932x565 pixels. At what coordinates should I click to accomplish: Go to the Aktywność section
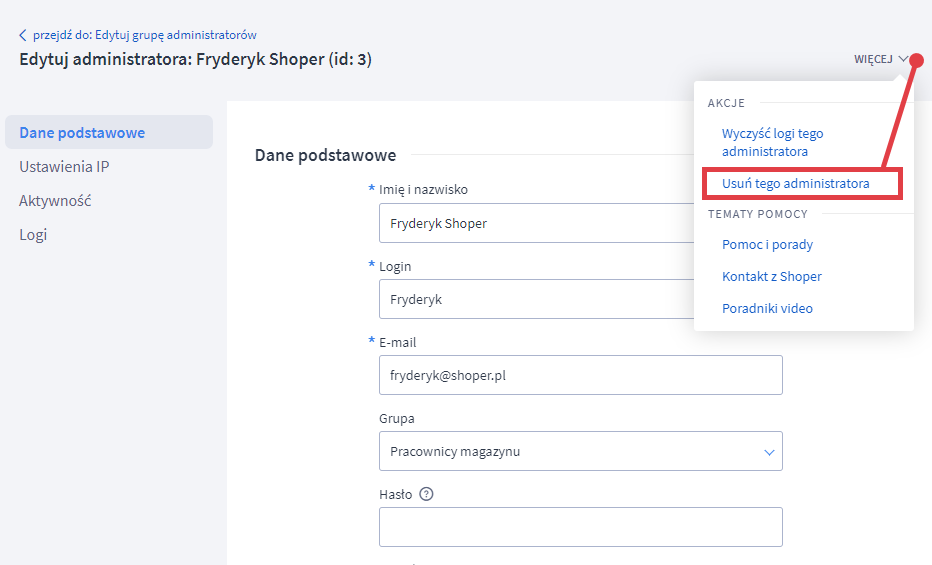pyautogui.click(x=55, y=201)
